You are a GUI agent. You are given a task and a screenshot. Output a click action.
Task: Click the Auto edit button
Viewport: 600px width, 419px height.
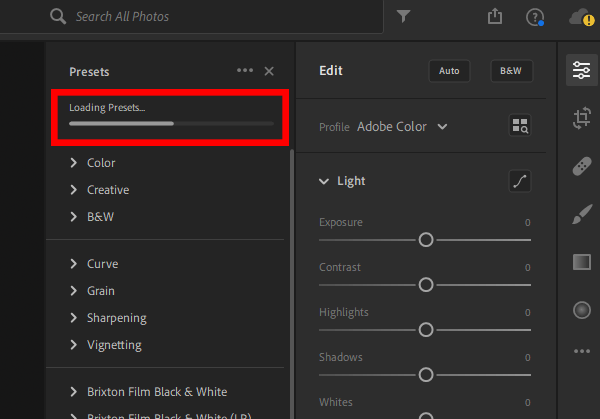coord(449,71)
